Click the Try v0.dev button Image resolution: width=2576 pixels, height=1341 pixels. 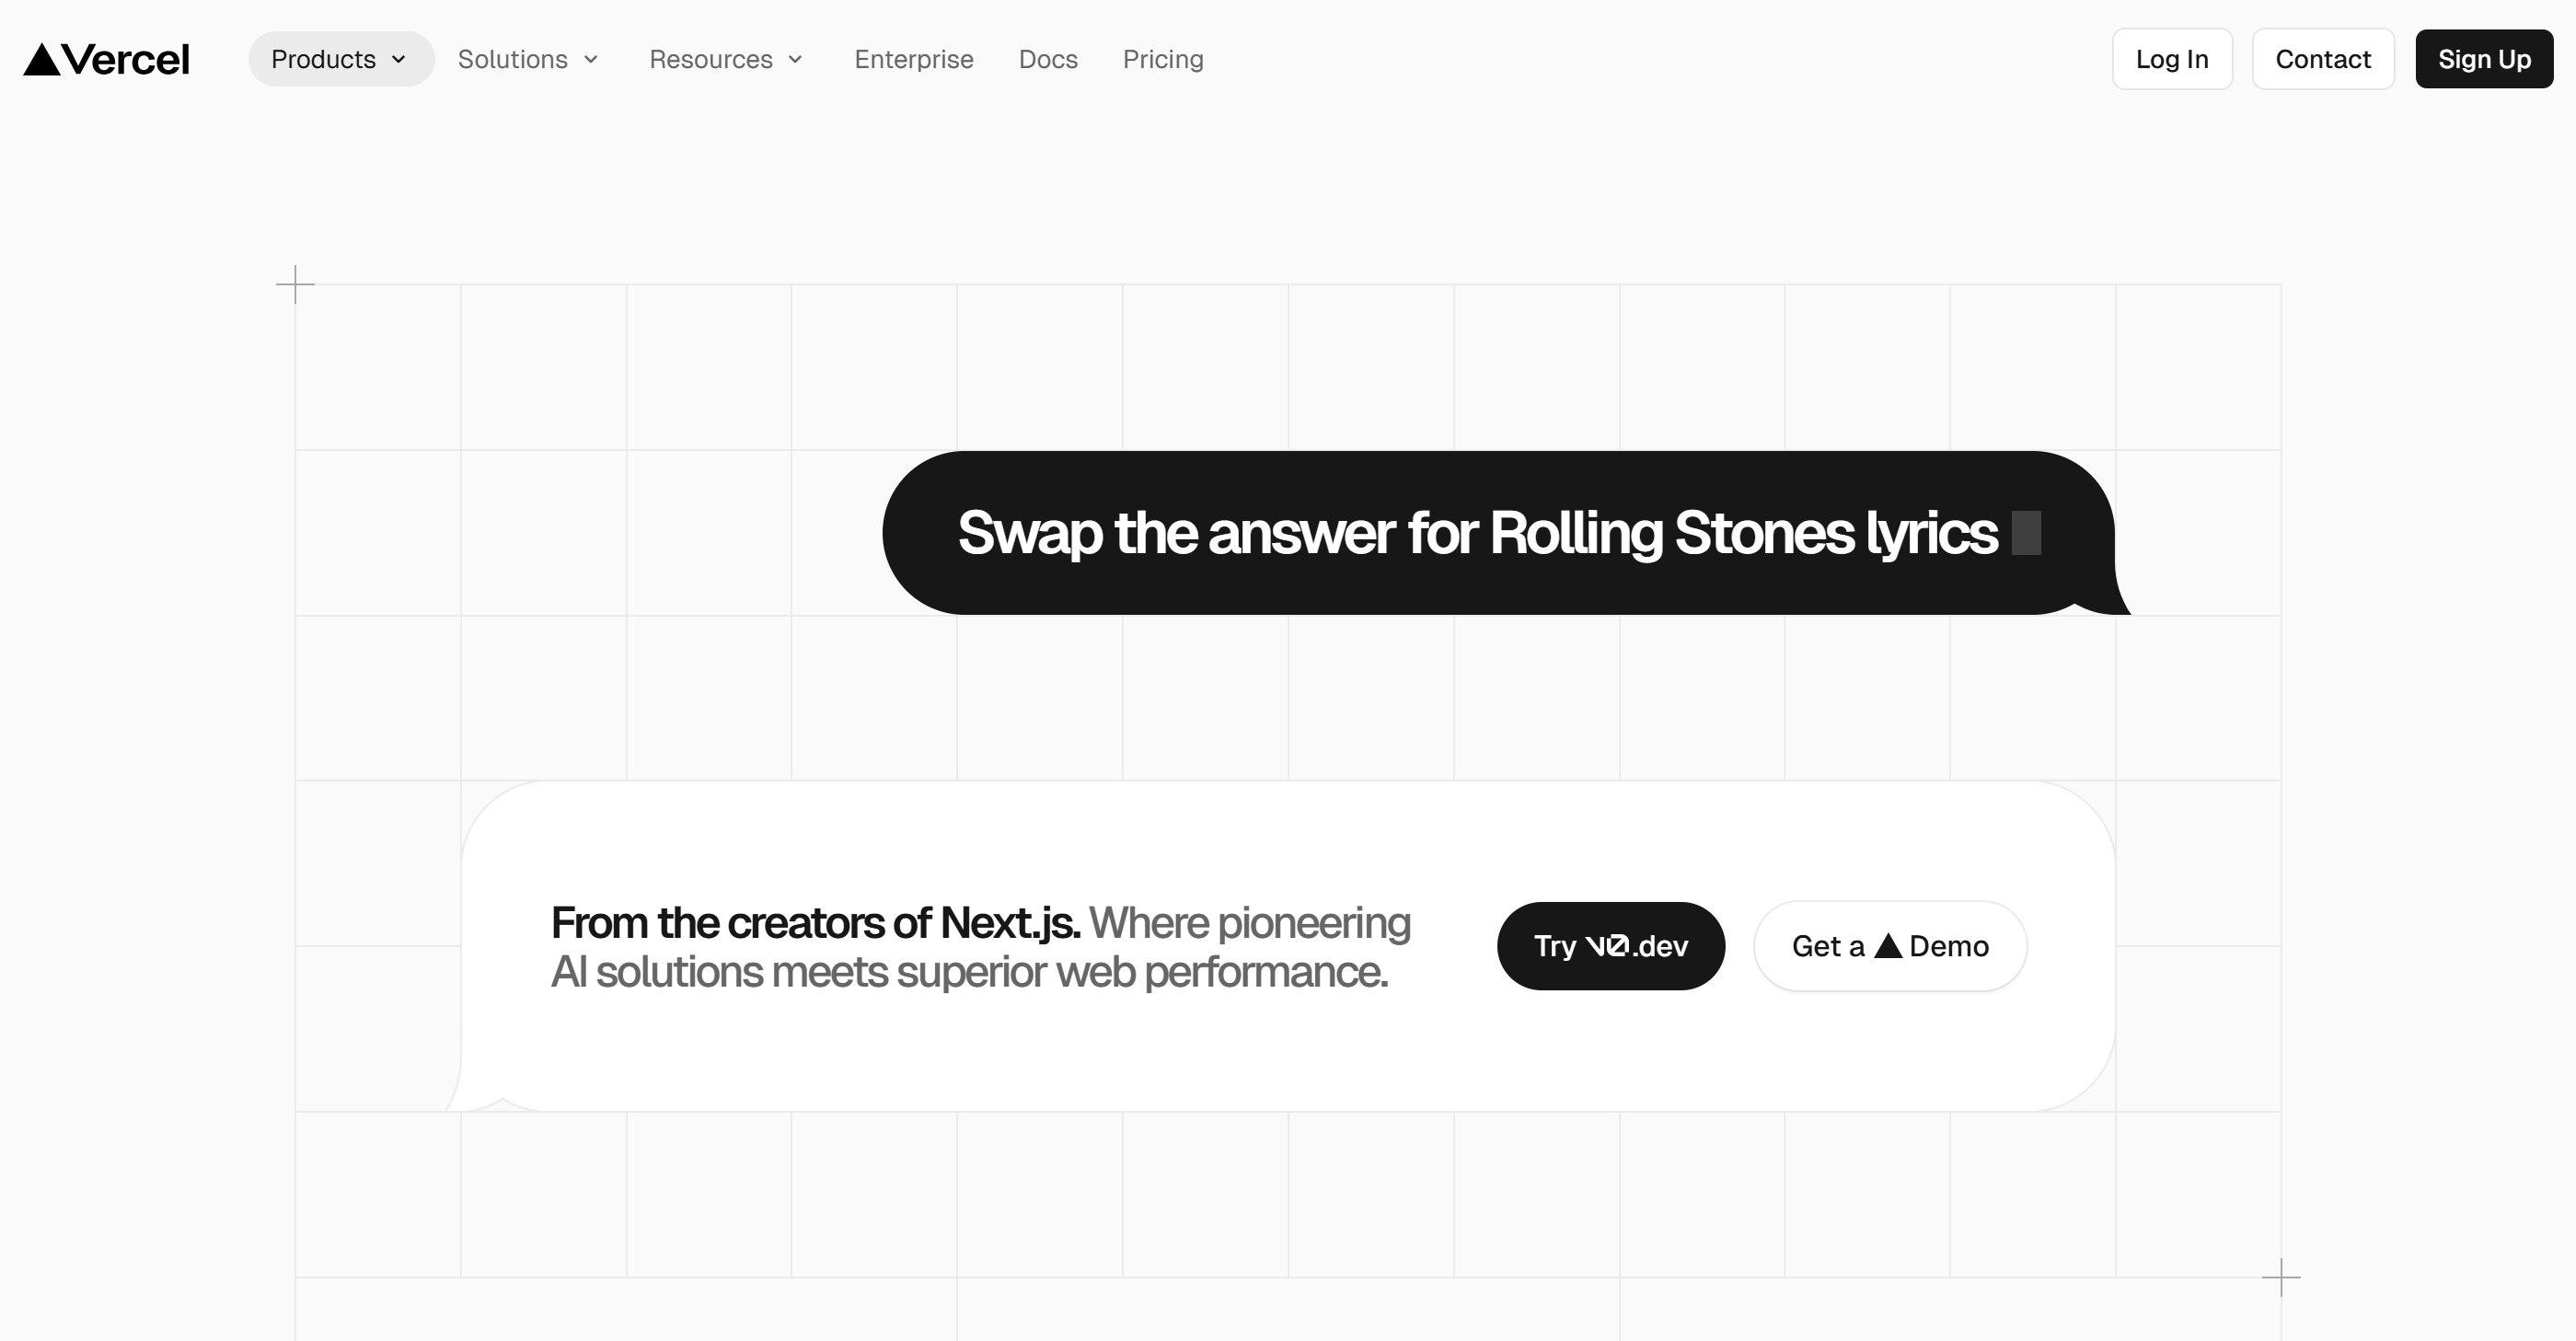coord(1610,946)
